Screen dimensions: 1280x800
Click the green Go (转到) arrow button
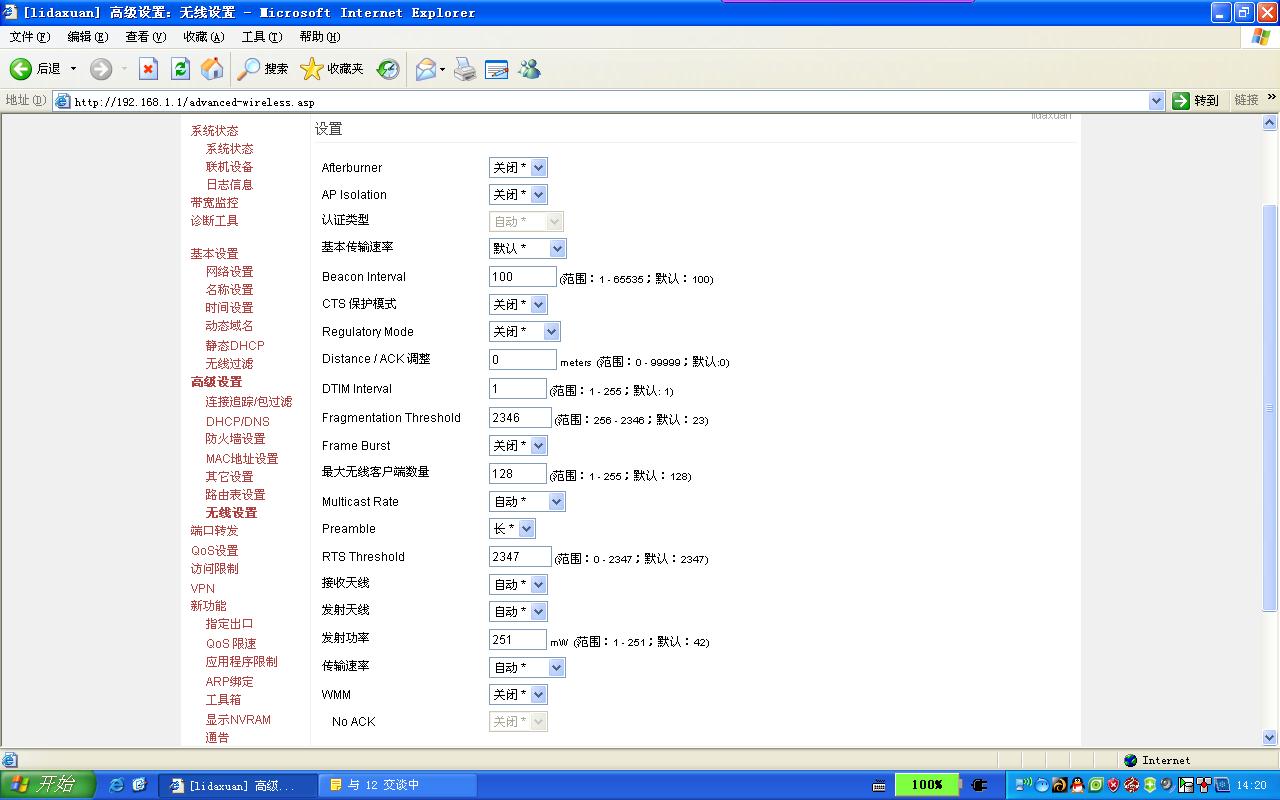(x=1196, y=100)
